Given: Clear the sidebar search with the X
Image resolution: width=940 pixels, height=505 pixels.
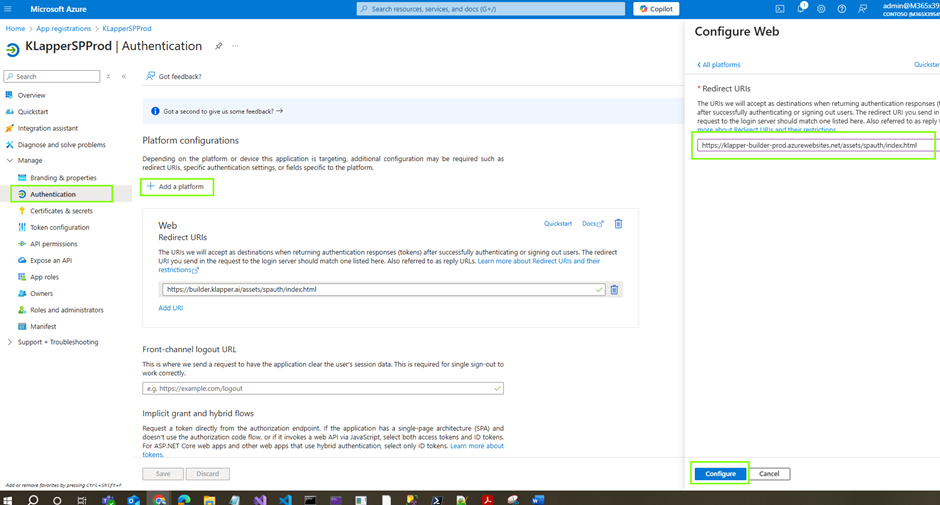Looking at the screenshot, I should [109, 76].
